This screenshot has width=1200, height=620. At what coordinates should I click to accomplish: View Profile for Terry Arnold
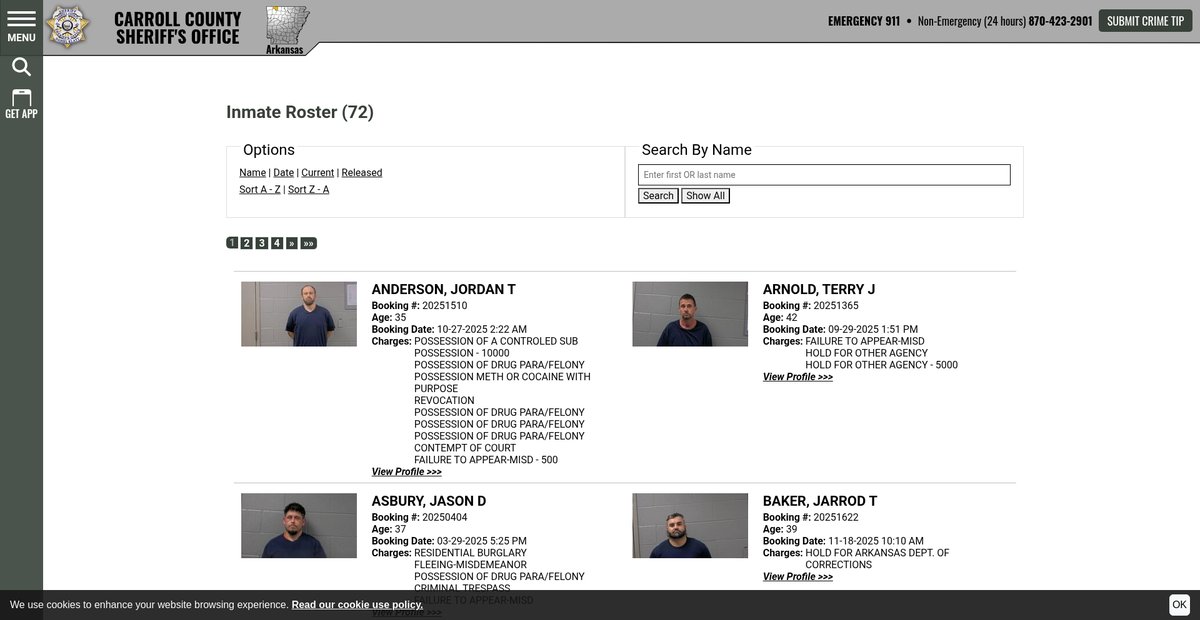[x=797, y=377]
